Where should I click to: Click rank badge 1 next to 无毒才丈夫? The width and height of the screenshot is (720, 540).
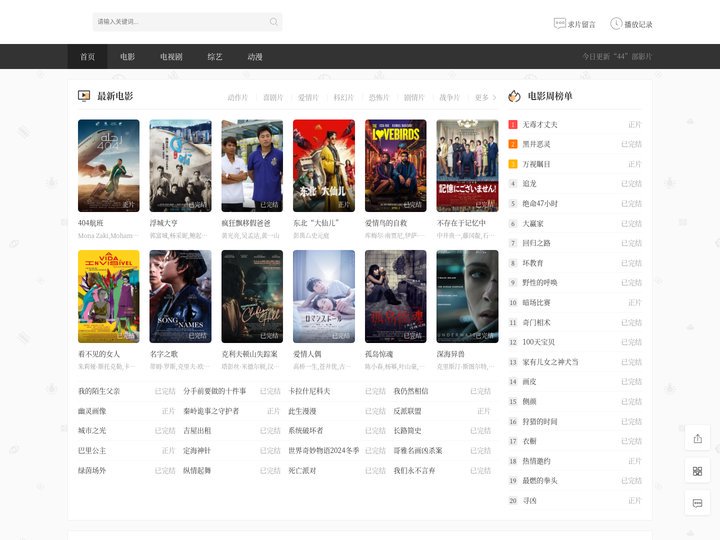(x=513, y=124)
